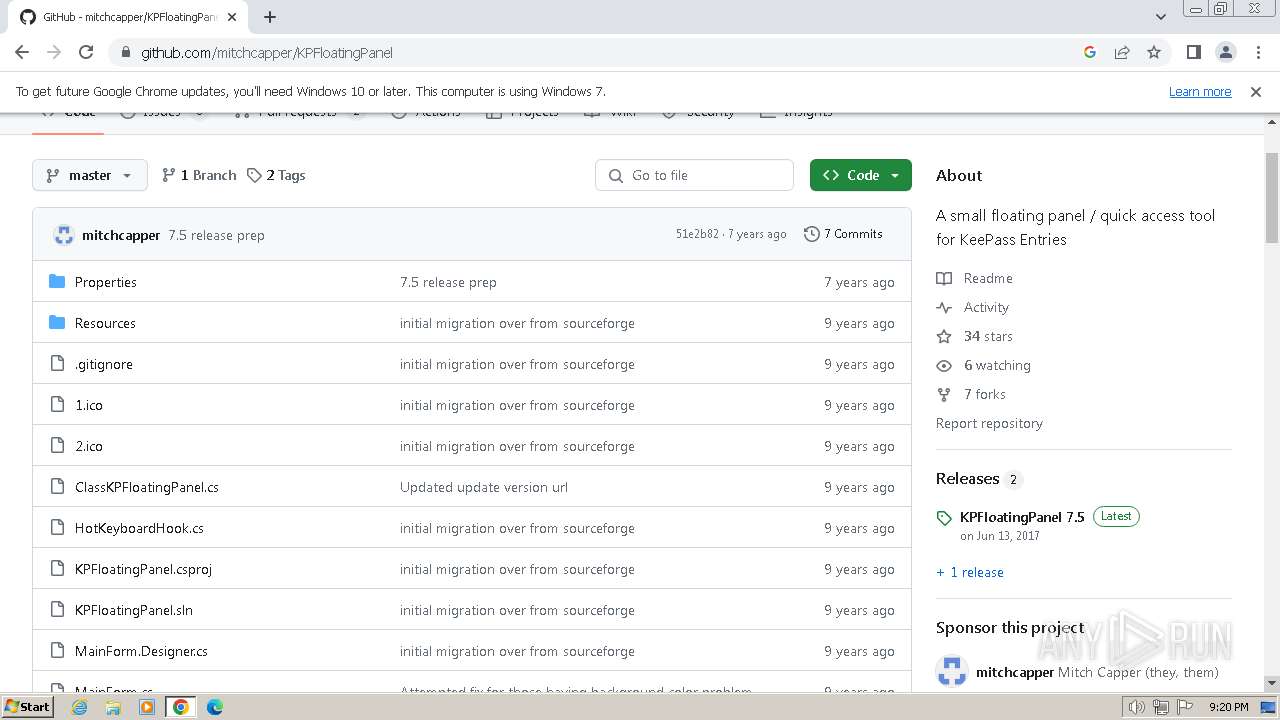Click Properties folder icon
This screenshot has width=1280, height=720.
(57, 282)
